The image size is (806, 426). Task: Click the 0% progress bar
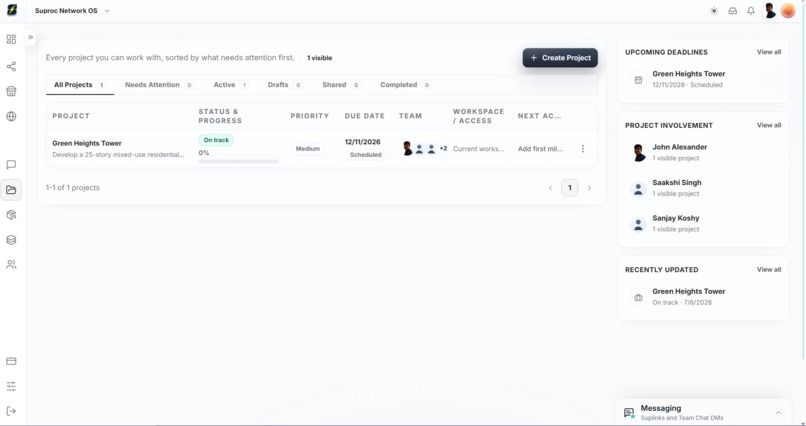[x=239, y=161]
